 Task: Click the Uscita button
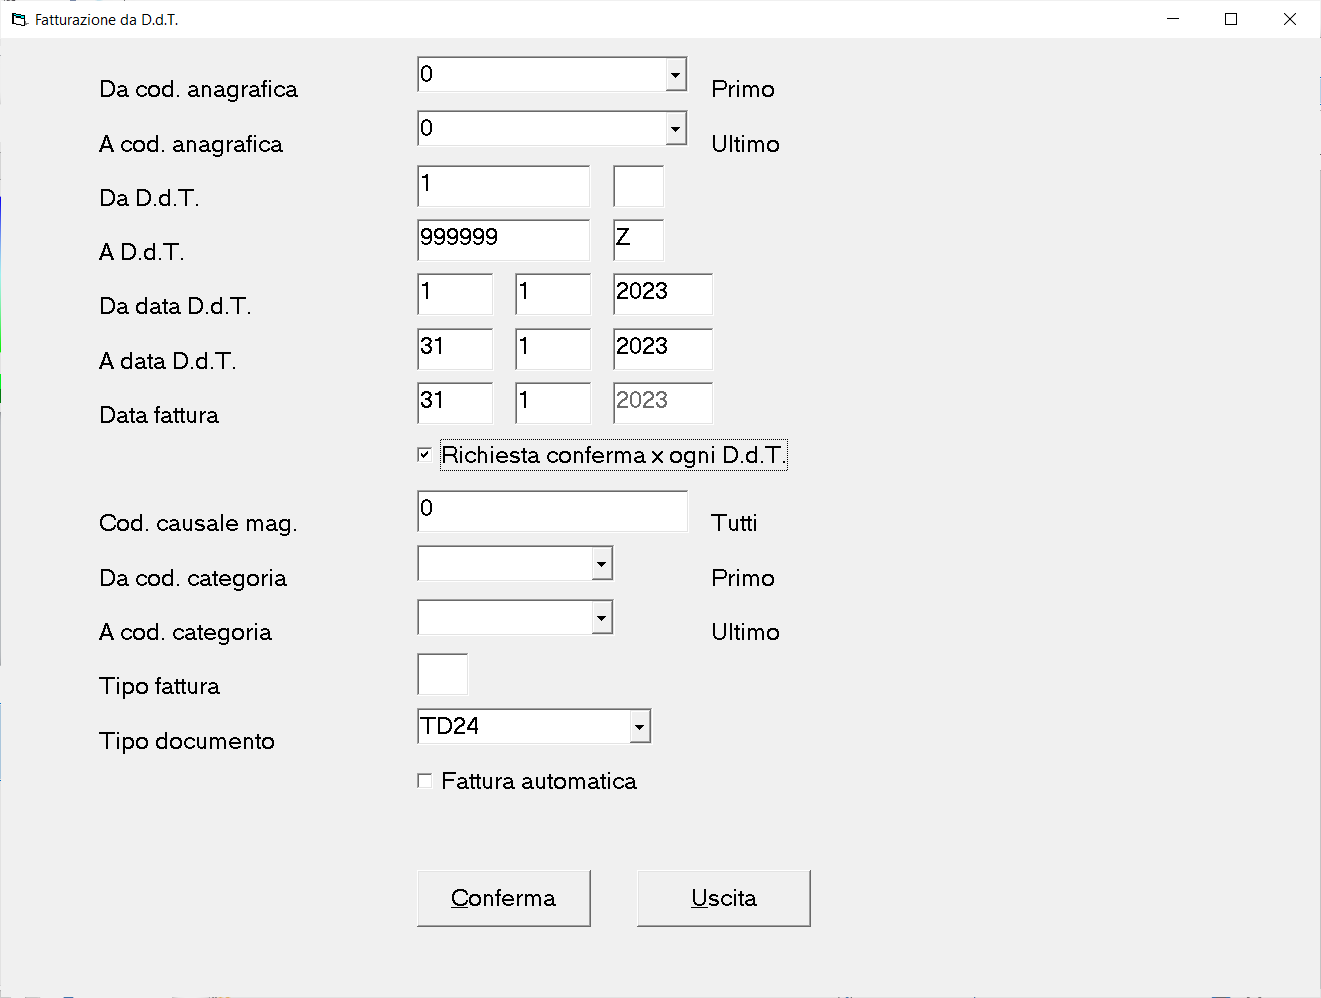tap(724, 898)
